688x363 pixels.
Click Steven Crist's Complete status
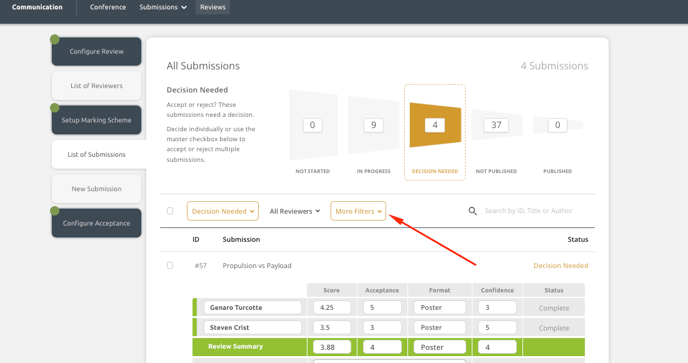pyautogui.click(x=554, y=328)
